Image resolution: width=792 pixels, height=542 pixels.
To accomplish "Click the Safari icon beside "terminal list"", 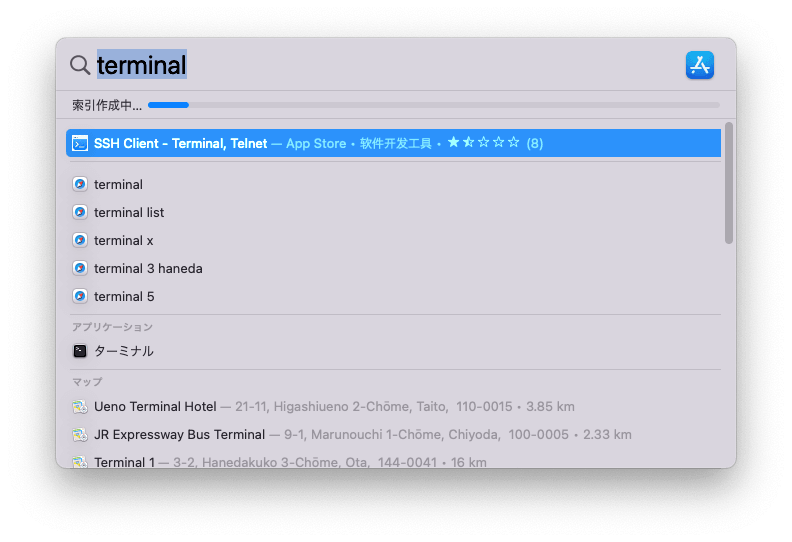I will tap(80, 212).
